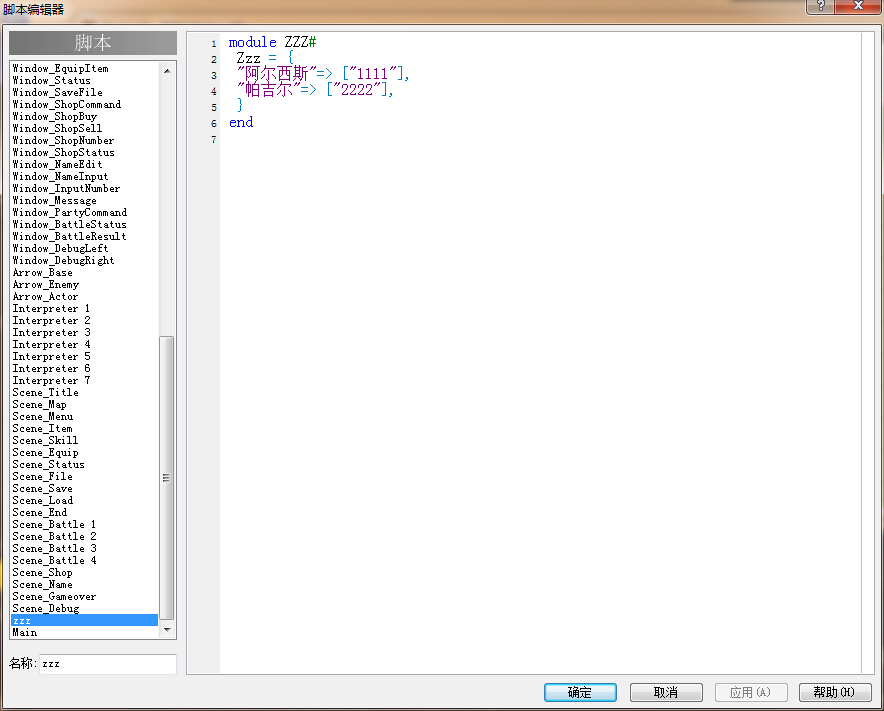Click the script list scroll up arrow
The height and width of the screenshot is (711, 884).
click(167, 70)
